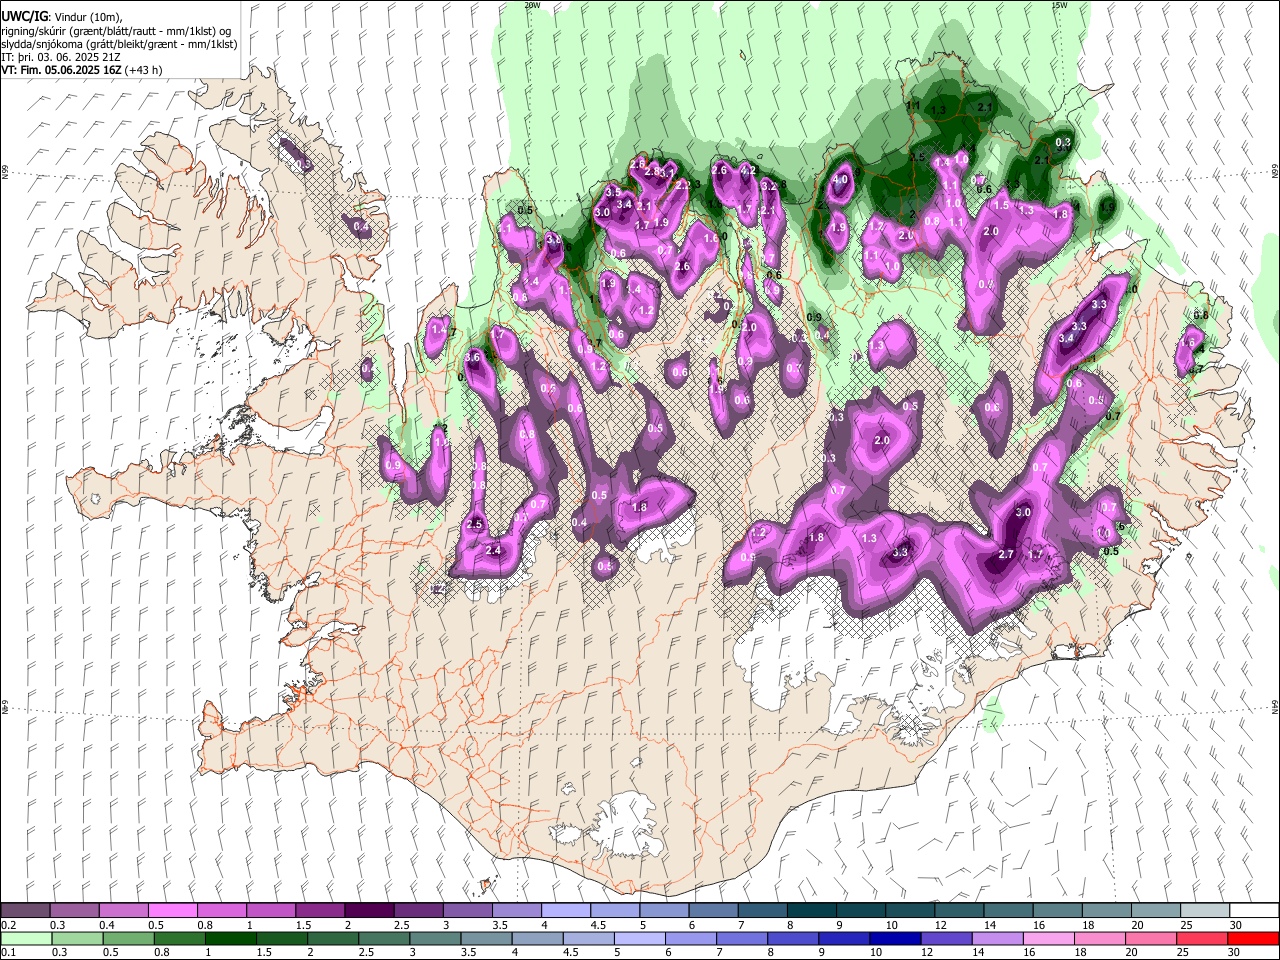Click the upper legend swatch between 18 and 20
Screen dimensions: 1280x960
[x=1106, y=911]
